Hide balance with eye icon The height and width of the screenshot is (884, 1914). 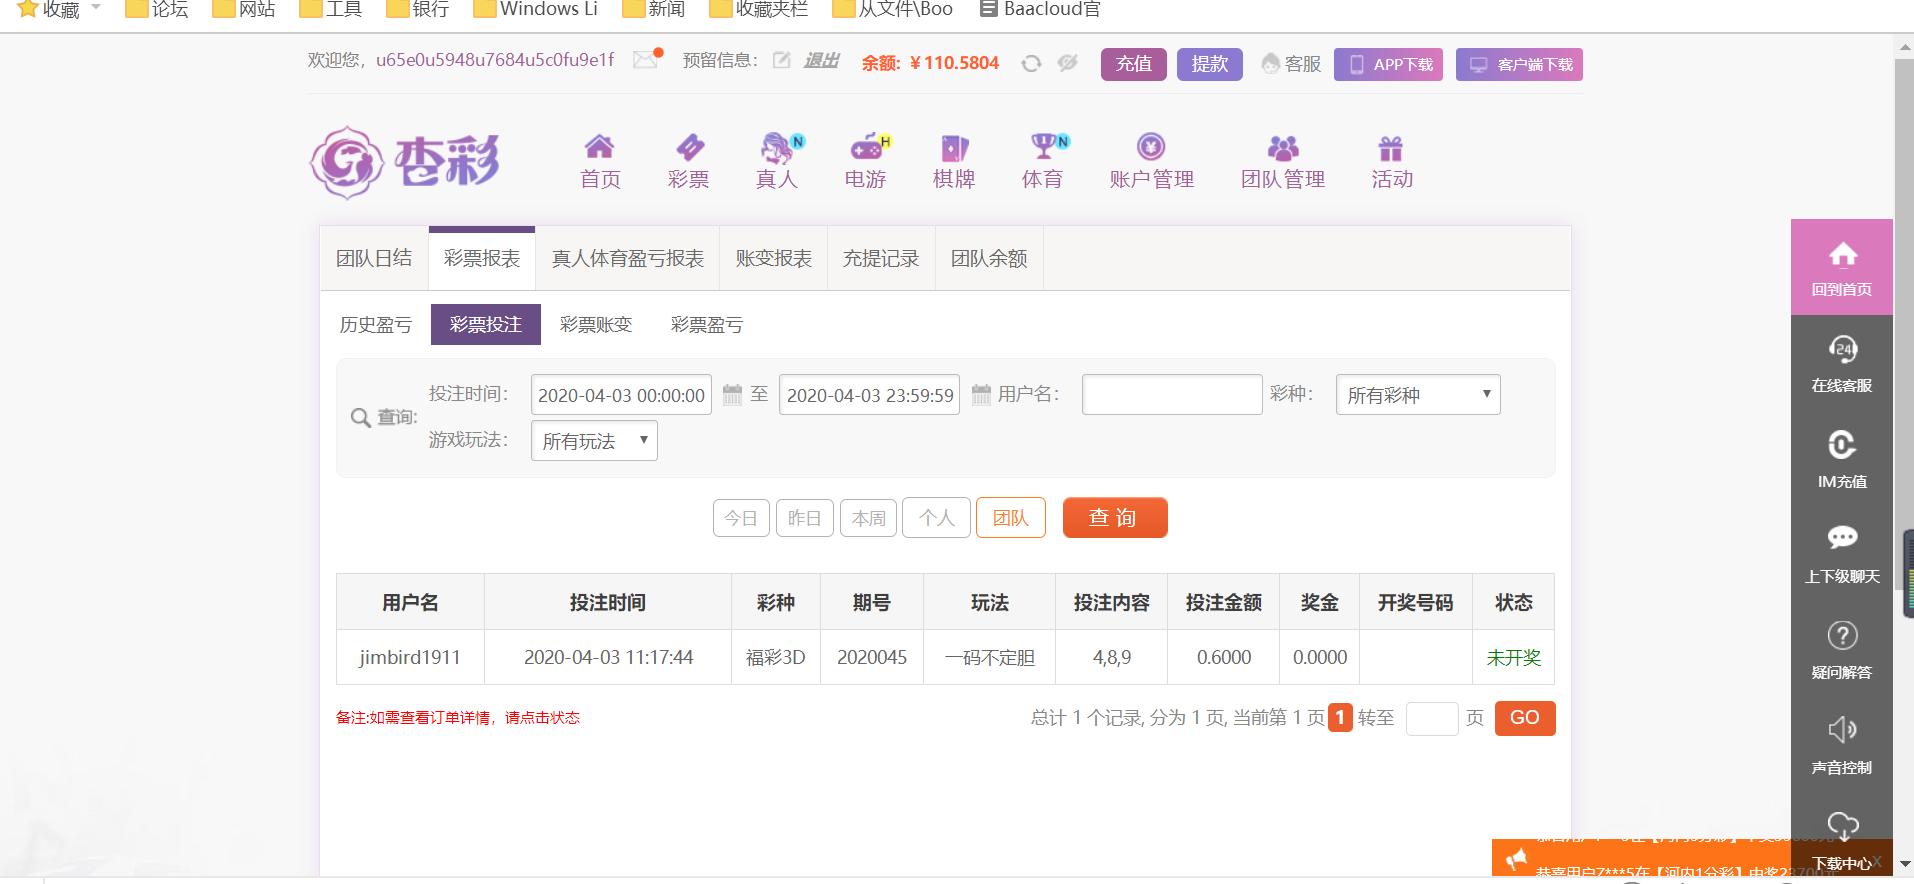1068,64
